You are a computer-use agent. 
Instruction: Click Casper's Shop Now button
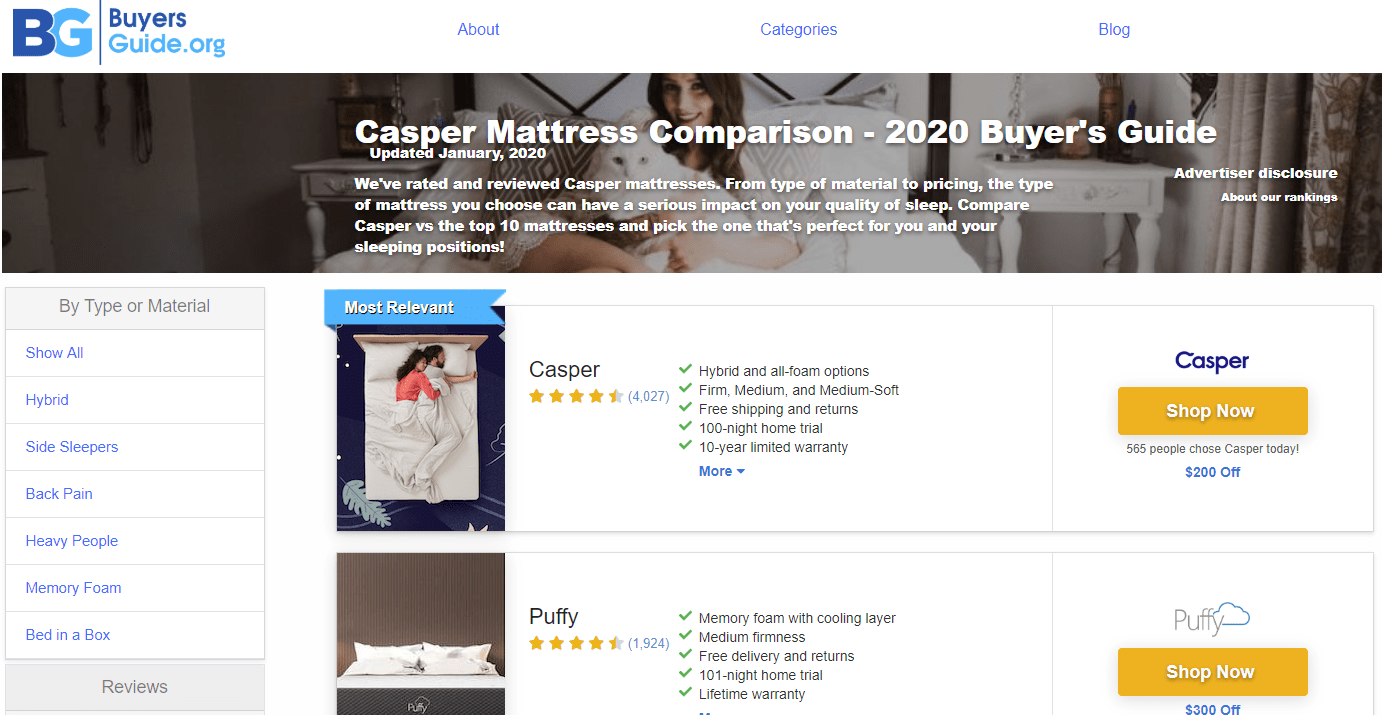(x=1212, y=411)
